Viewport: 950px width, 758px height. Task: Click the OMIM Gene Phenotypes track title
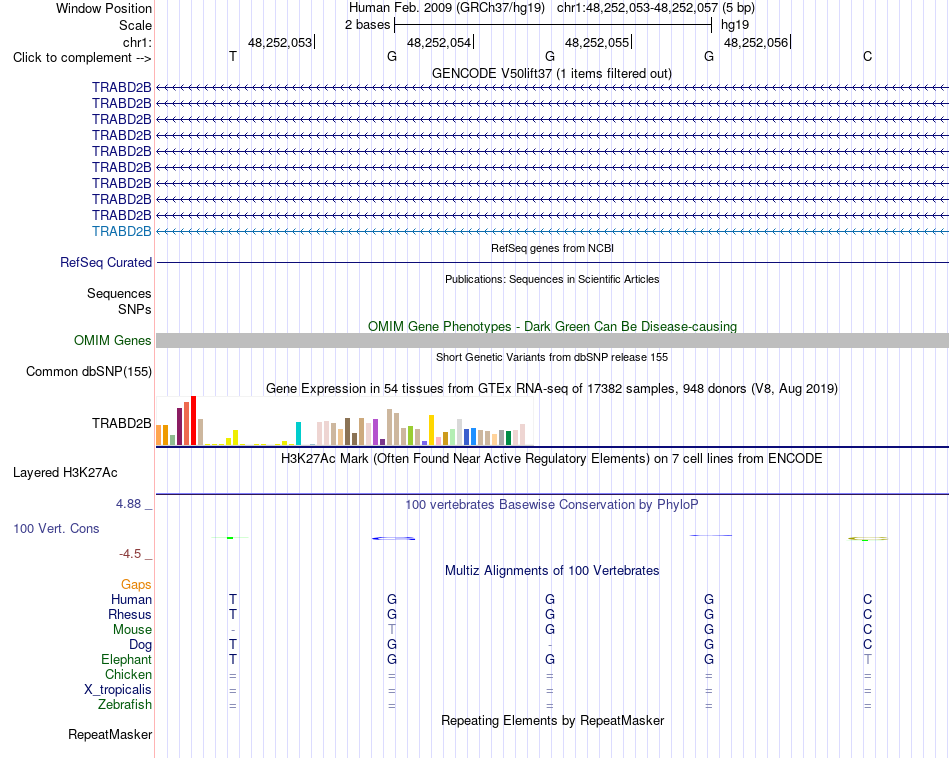point(552,326)
